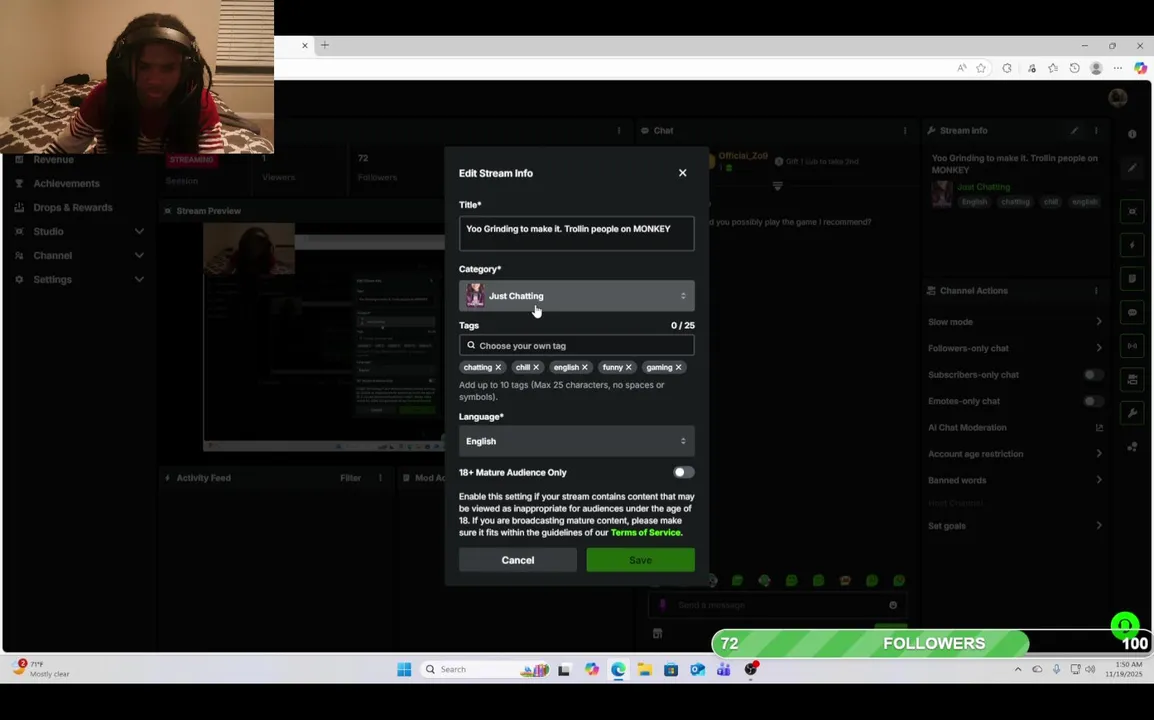Screen dimensions: 1154x720
Task: Open the Windows Start menu
Action: [x=404, y=669]
